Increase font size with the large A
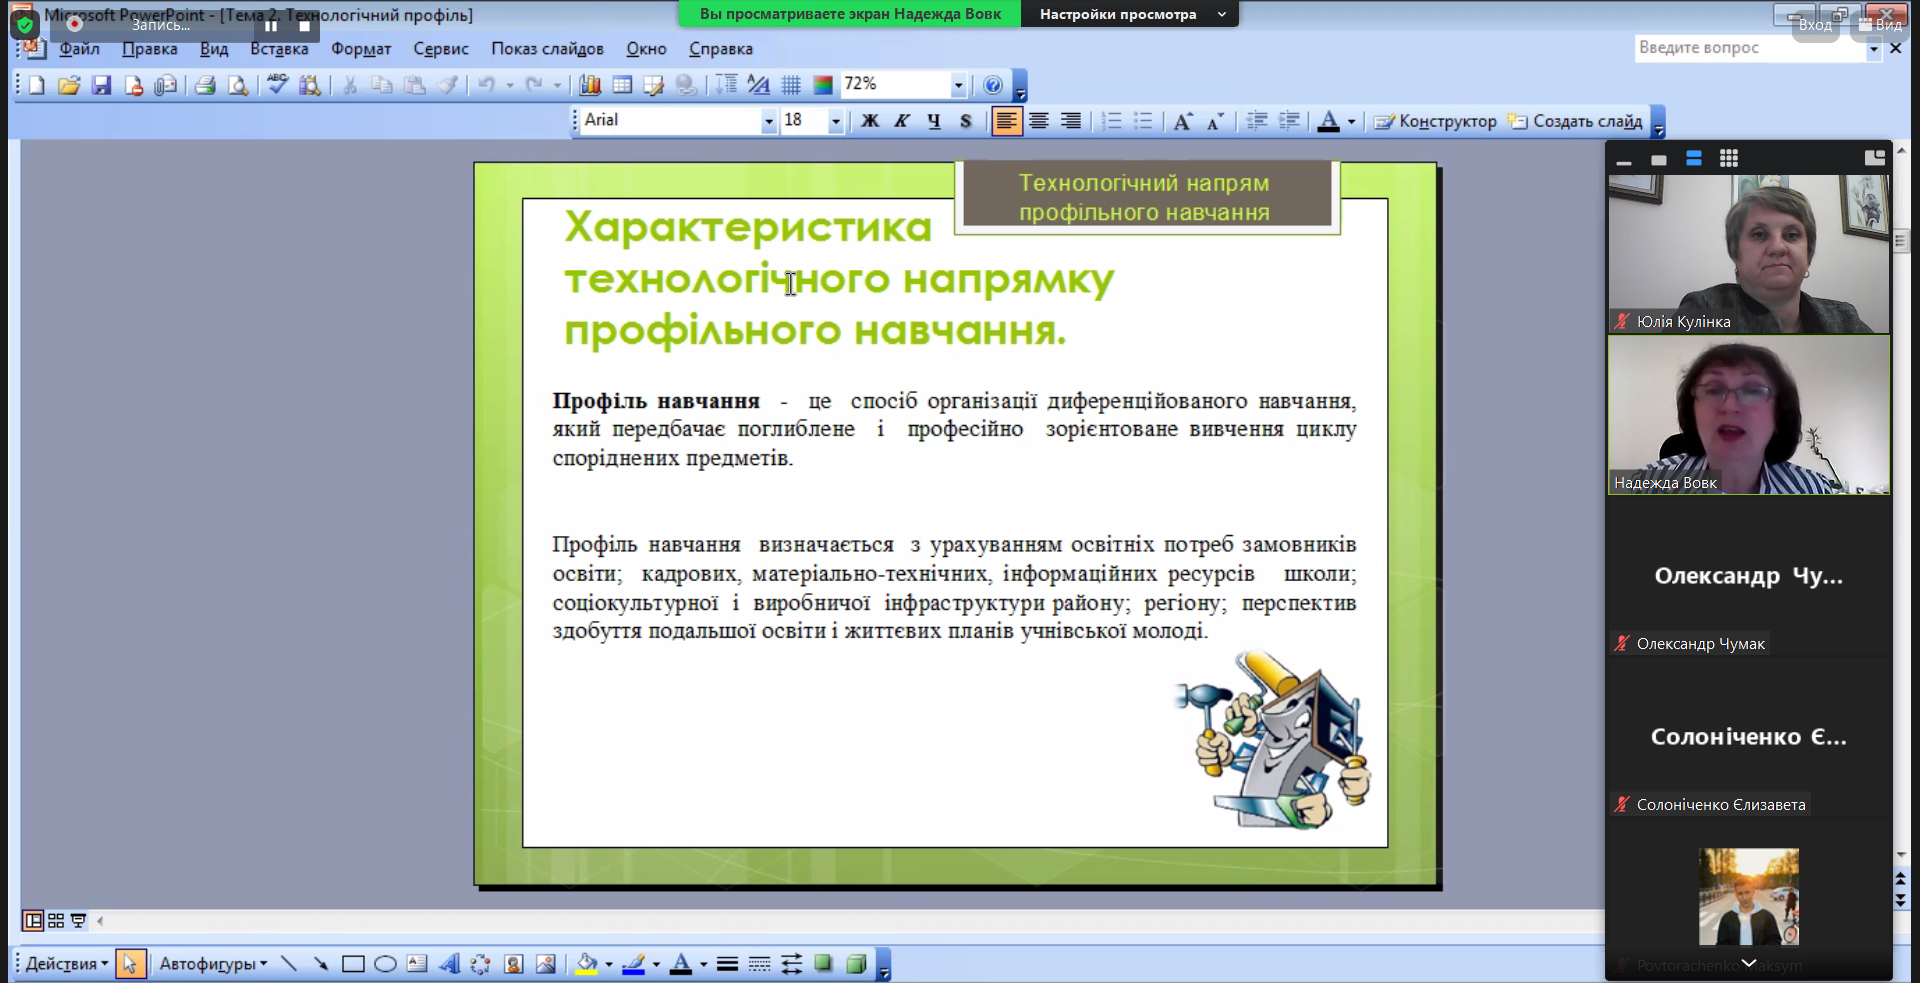The image size is (1920, 983). pyautogui.click(x=1183, y=121)
